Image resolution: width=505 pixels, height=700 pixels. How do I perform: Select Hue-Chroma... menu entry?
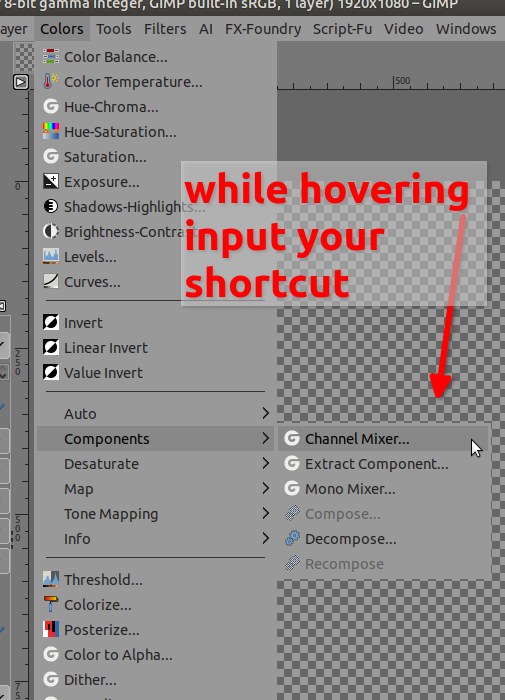155,107
